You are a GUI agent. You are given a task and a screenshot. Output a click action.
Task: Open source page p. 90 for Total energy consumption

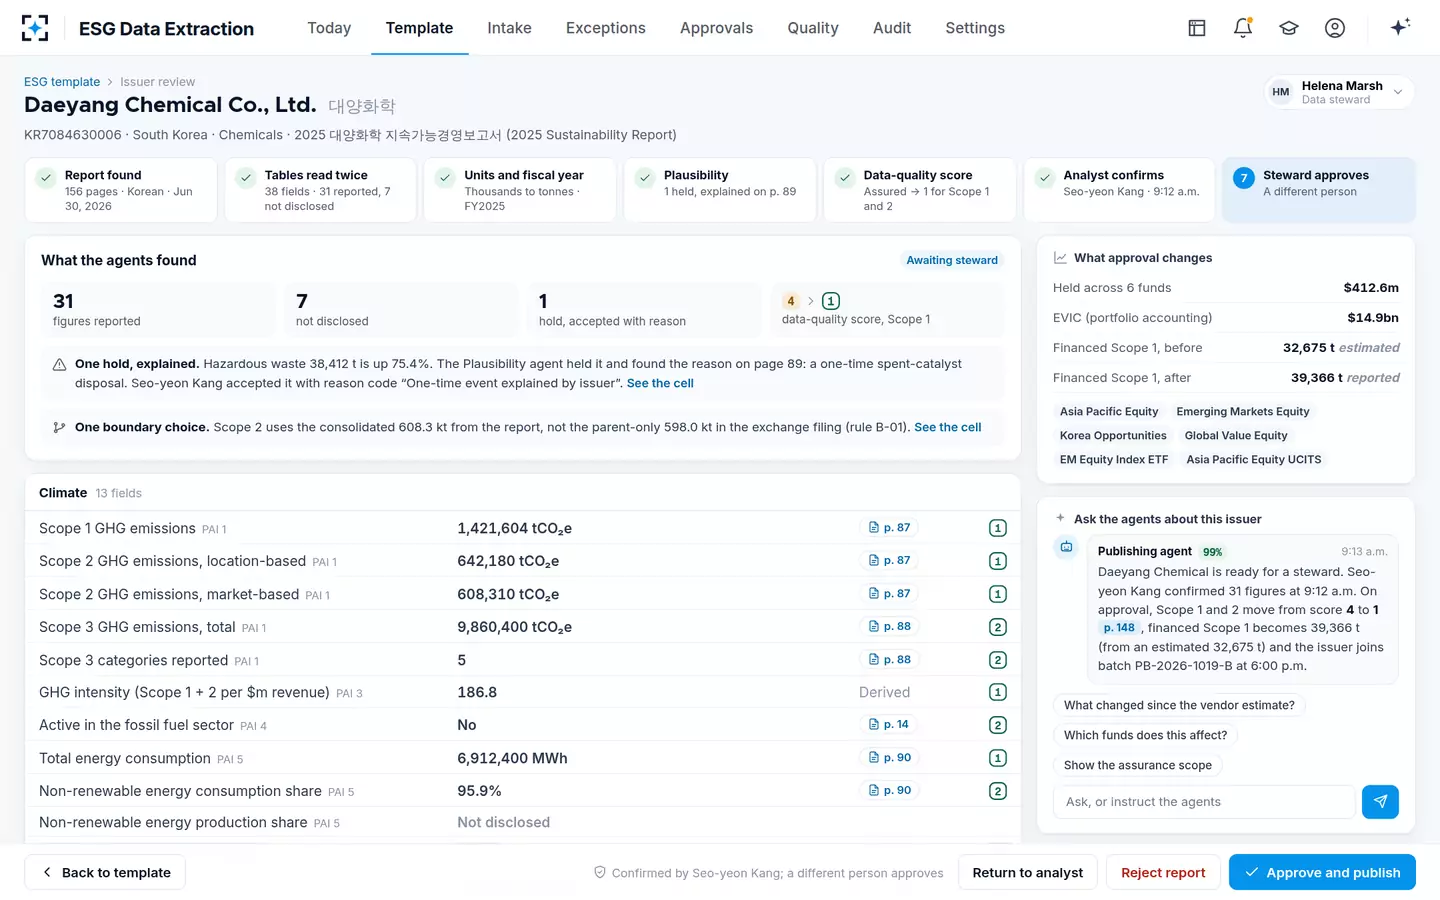(x=890, y=757)
